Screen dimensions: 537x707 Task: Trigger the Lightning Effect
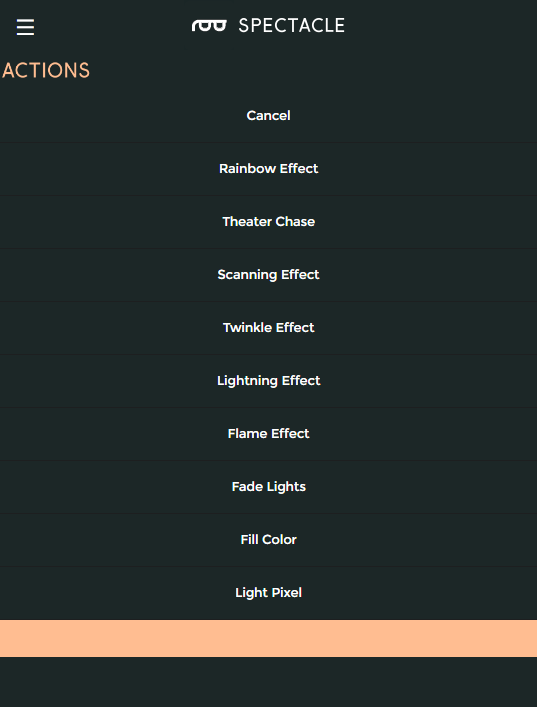coord(268,381)
